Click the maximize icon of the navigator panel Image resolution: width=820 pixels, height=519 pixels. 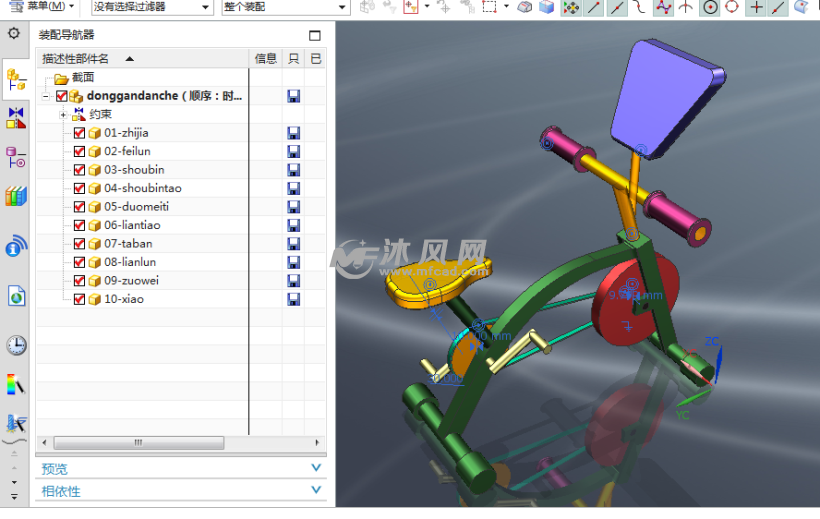316,35
